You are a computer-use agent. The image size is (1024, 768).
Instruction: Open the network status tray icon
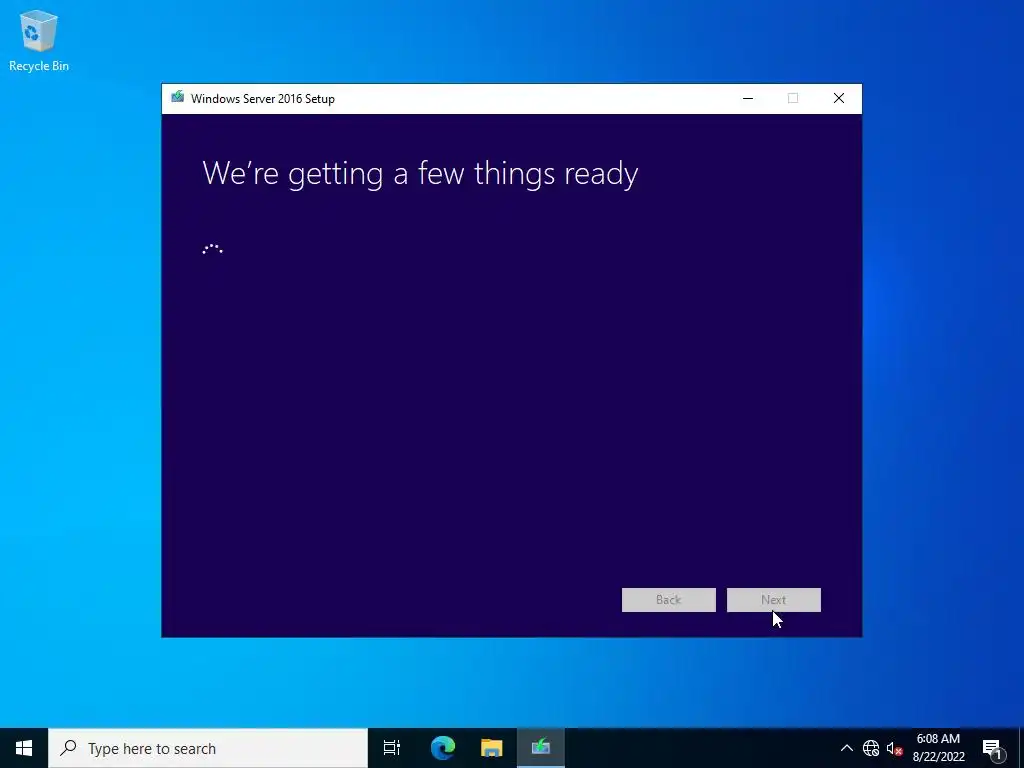[871, 748]
